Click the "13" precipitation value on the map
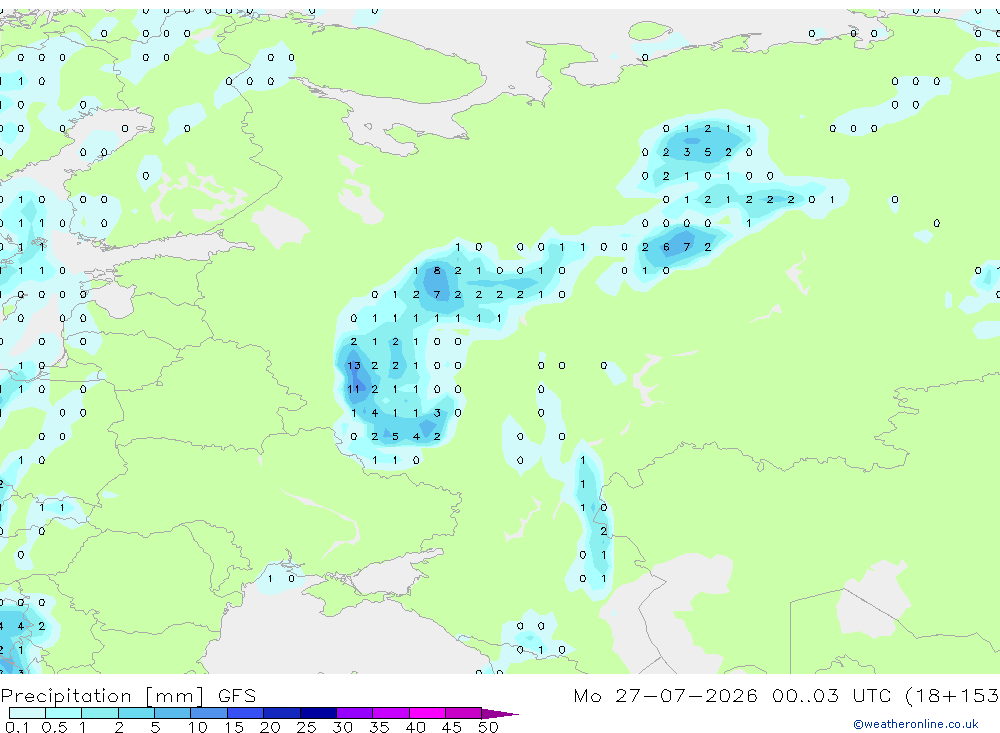Viewport: 1000px width, 733px height. click(354, 366)
